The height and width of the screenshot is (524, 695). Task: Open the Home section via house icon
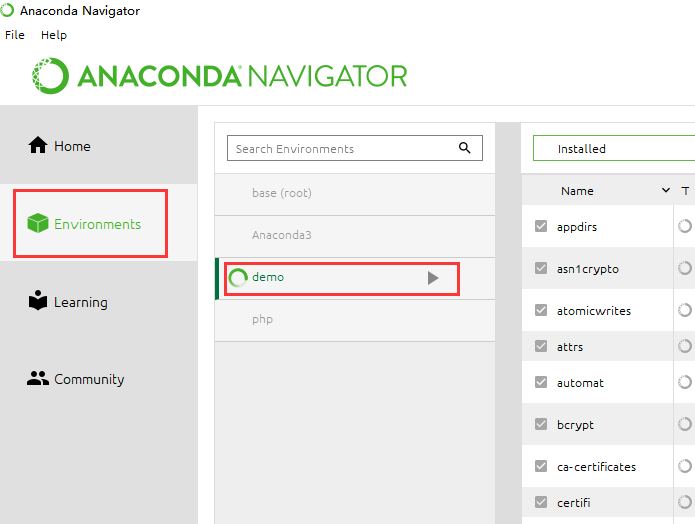38,145
